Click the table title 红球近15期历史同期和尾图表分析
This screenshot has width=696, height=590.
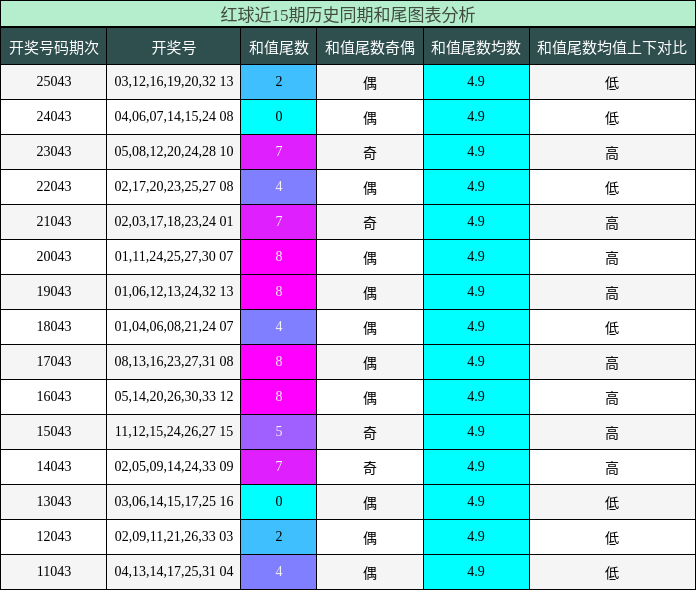(x=348, y=14)
